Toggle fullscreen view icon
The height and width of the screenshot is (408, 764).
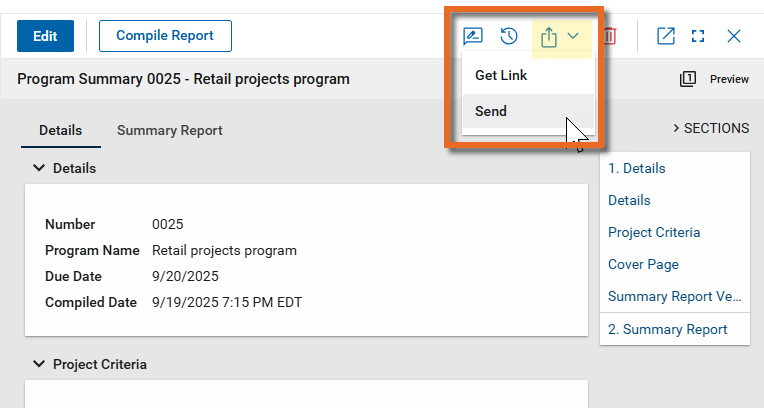698,36
